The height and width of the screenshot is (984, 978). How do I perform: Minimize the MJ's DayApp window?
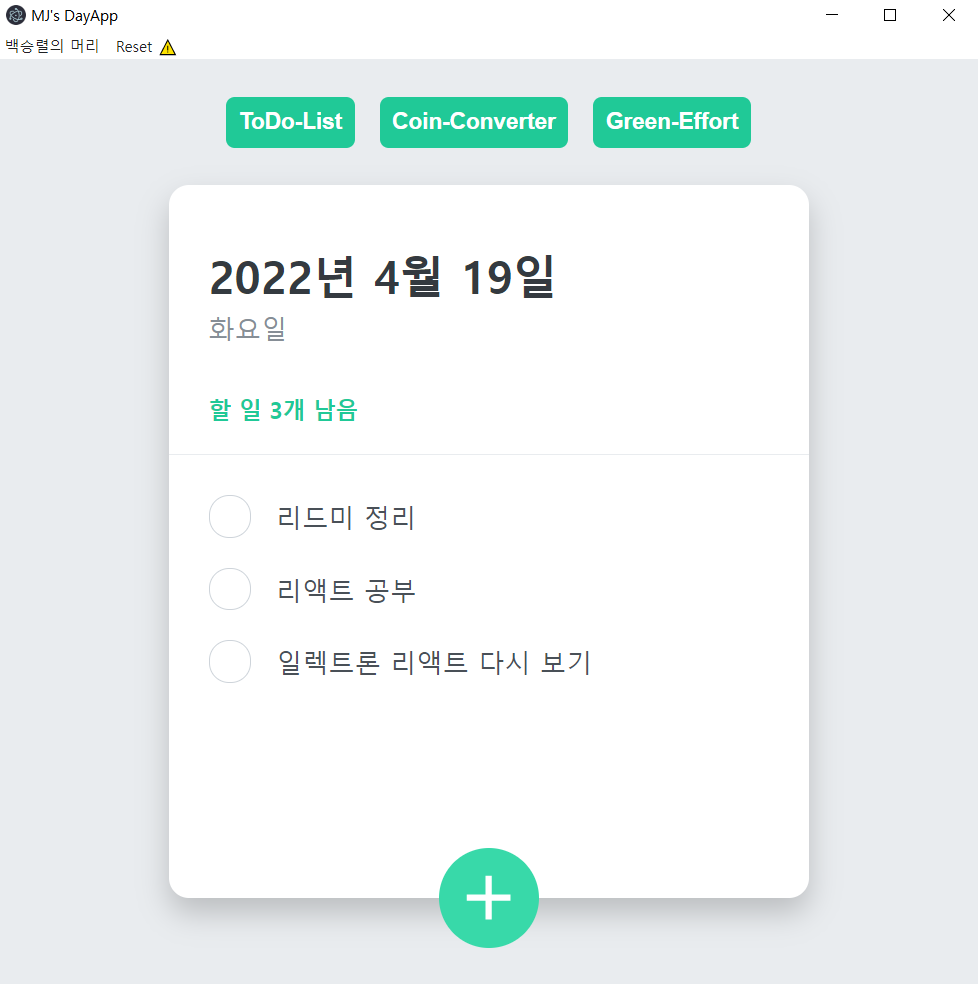point(831,15)
